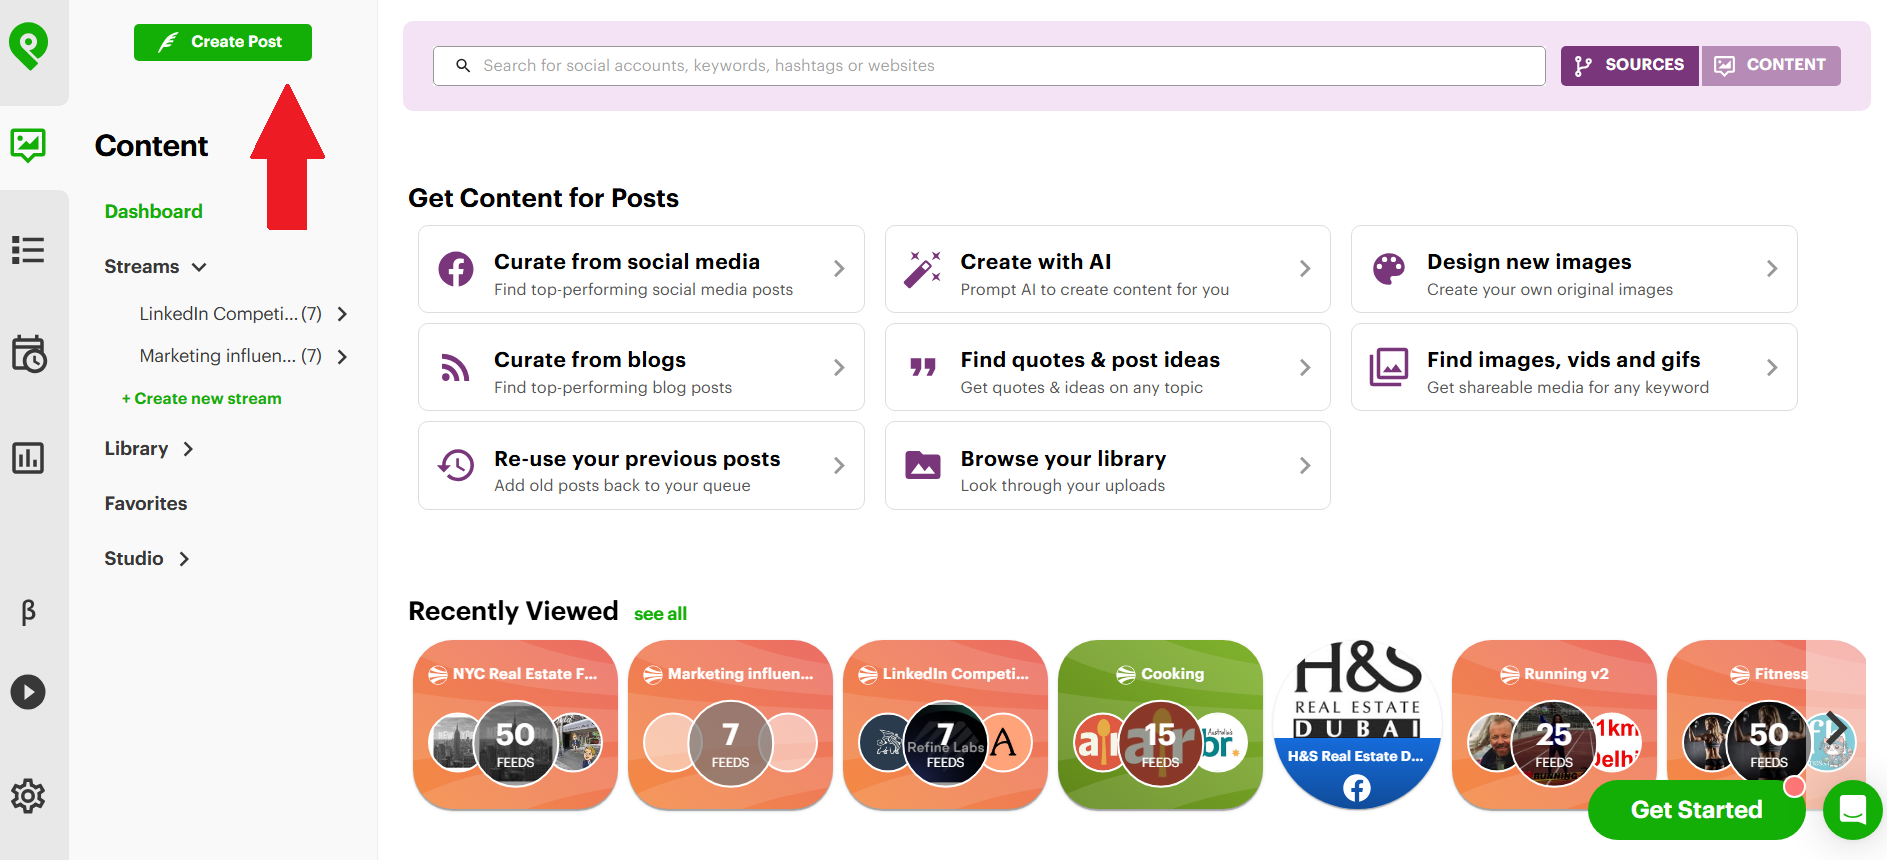Select Dashboard in the Content menu
Viewport: 1887px width, 860px height.
click(x=154, y=212)
